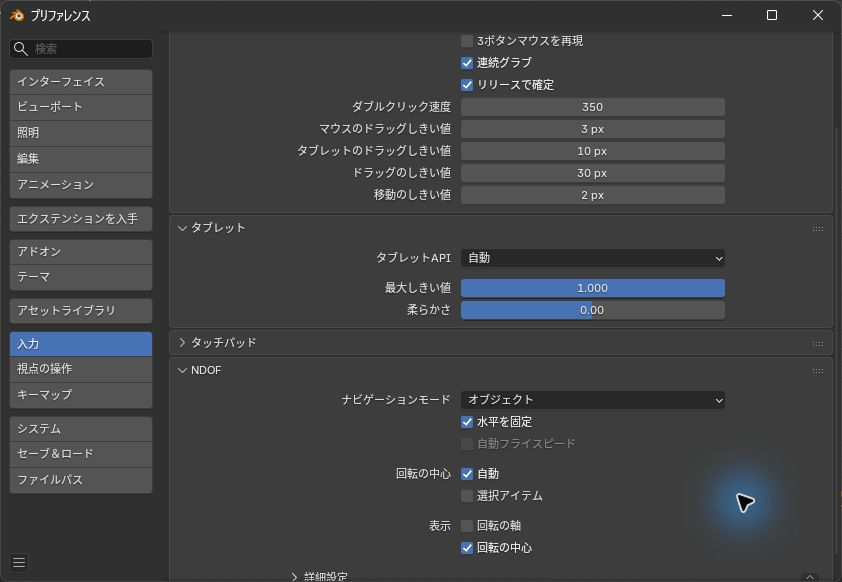Collapse the タブレット panel
The width and height of the screenshot is (842, 582).
[183, 228]
